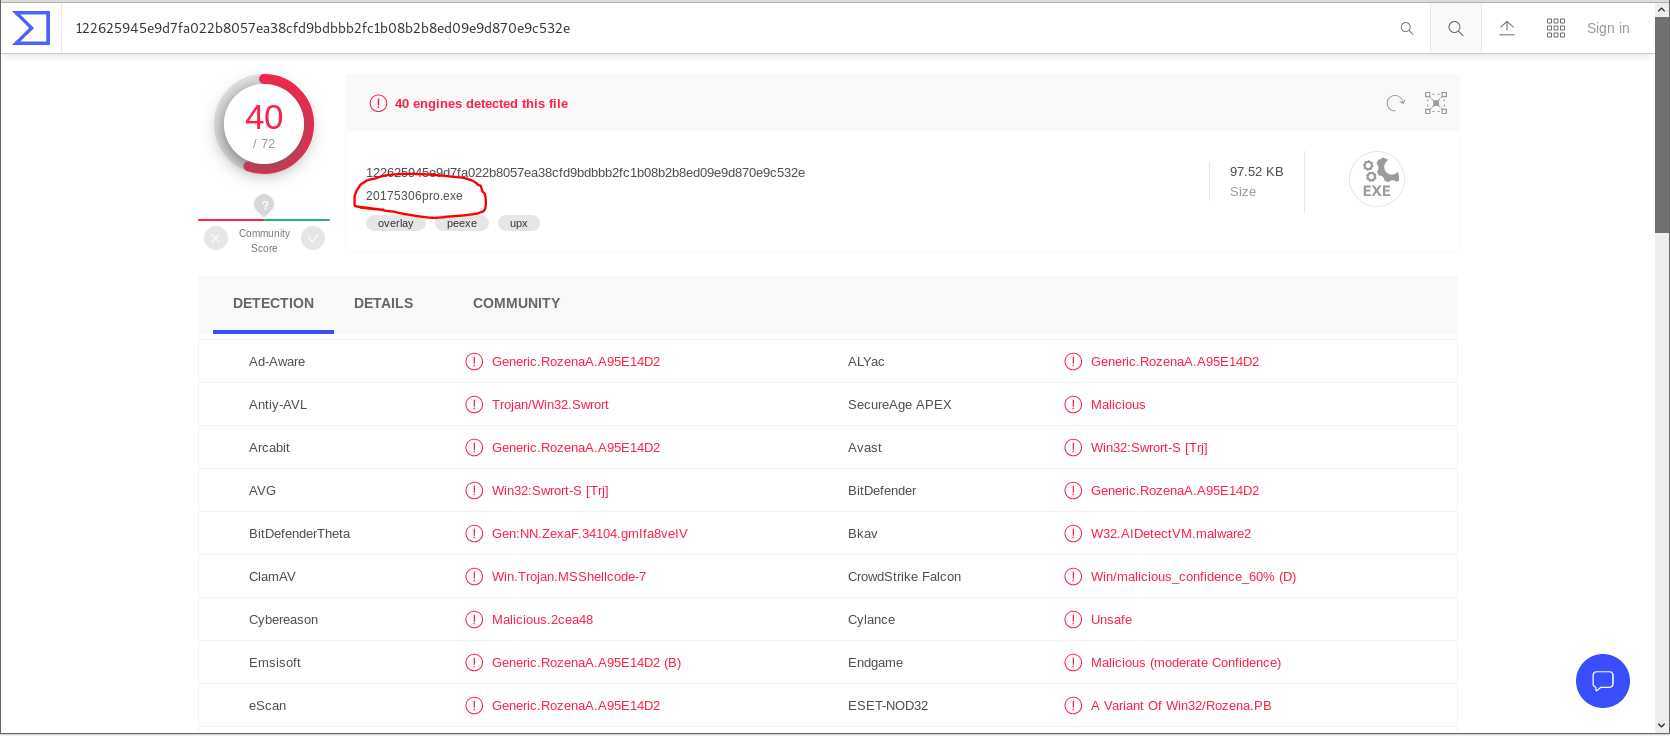Click the Ad-Aware detection warning icon

[474, 362]
